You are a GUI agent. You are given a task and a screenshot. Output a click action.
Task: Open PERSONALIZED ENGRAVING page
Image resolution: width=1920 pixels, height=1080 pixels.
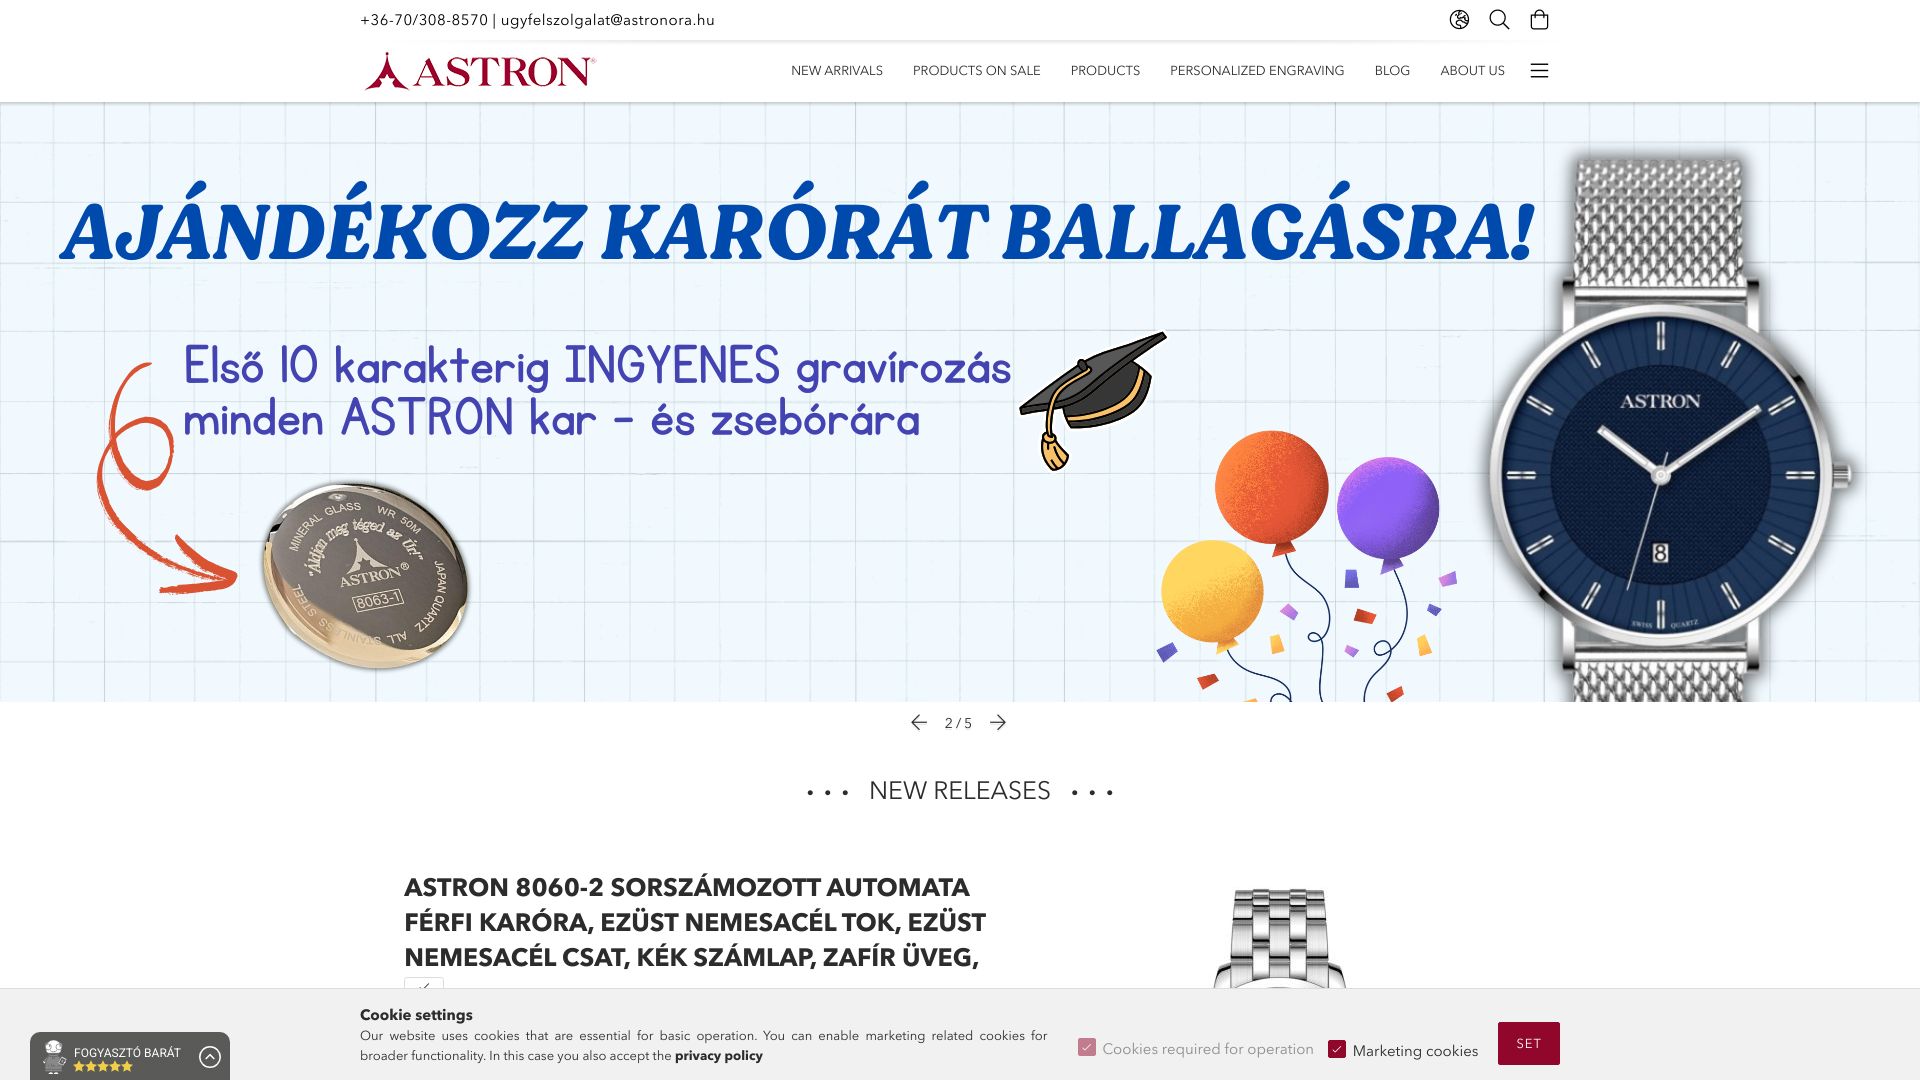tap(1257, 70)
